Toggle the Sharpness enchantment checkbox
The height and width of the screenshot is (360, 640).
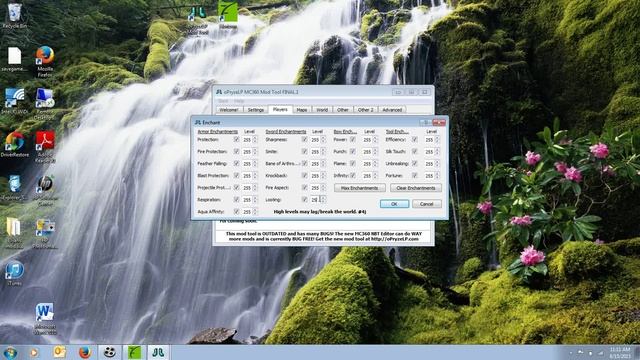click(304, 140)
